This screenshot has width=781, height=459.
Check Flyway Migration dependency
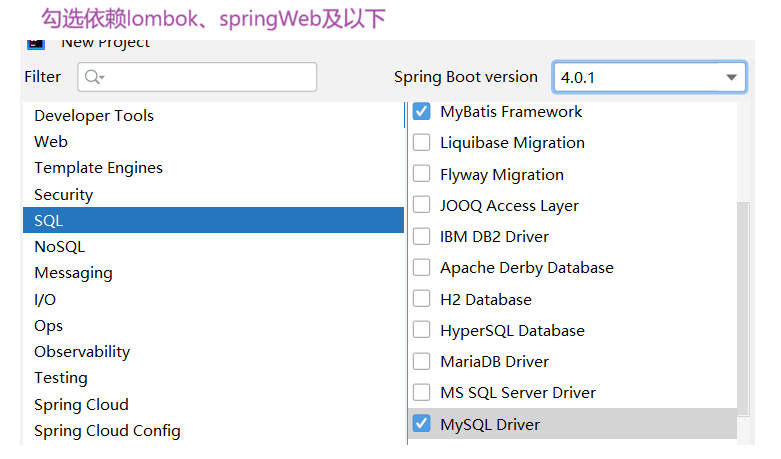point(421,174)
